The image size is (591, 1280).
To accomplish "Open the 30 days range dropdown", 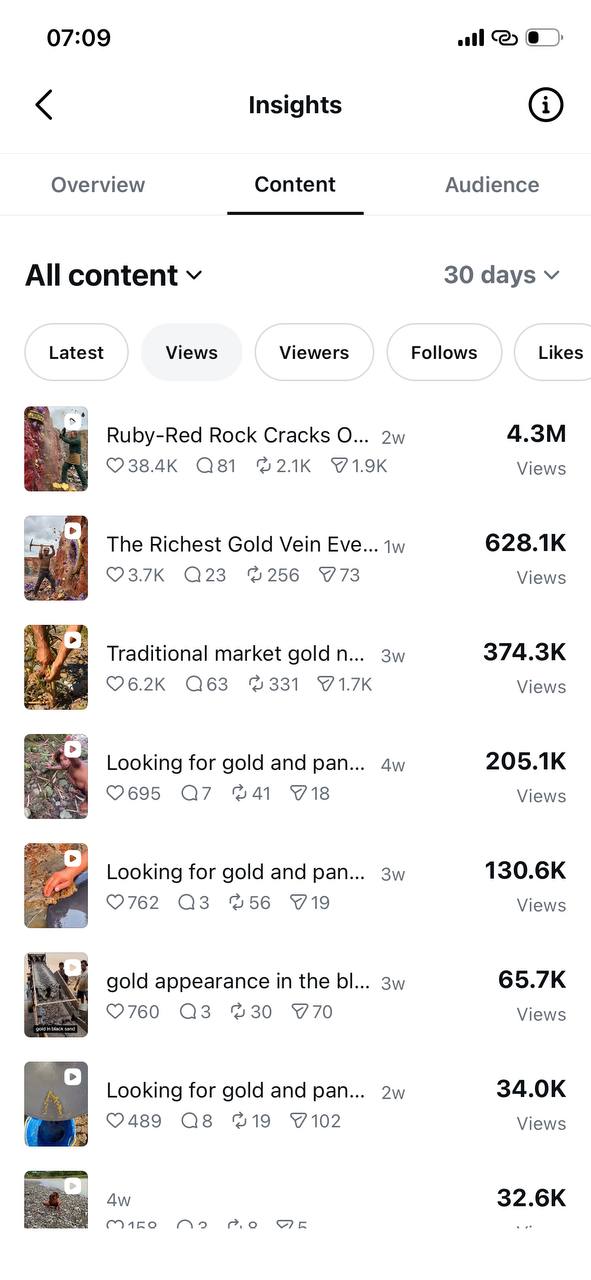I will point(501,275).
